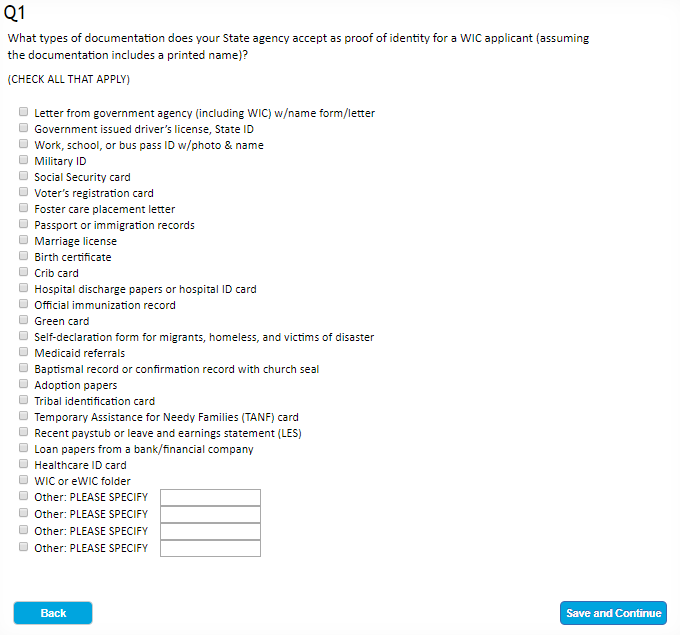Click the Save and Continue button
The image size is (680, 635).
613,613
